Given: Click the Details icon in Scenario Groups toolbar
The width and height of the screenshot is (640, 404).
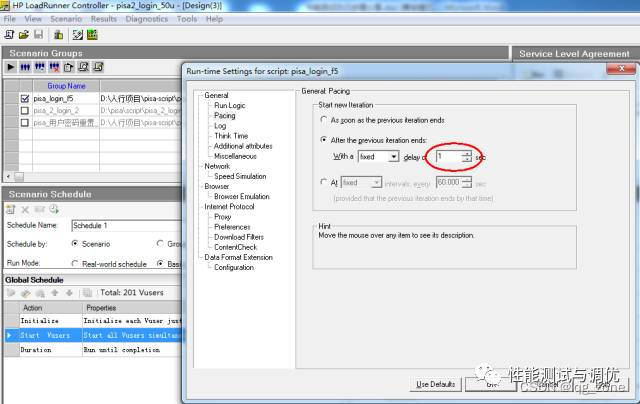Looking at the screenshot, I should point(83,67).
